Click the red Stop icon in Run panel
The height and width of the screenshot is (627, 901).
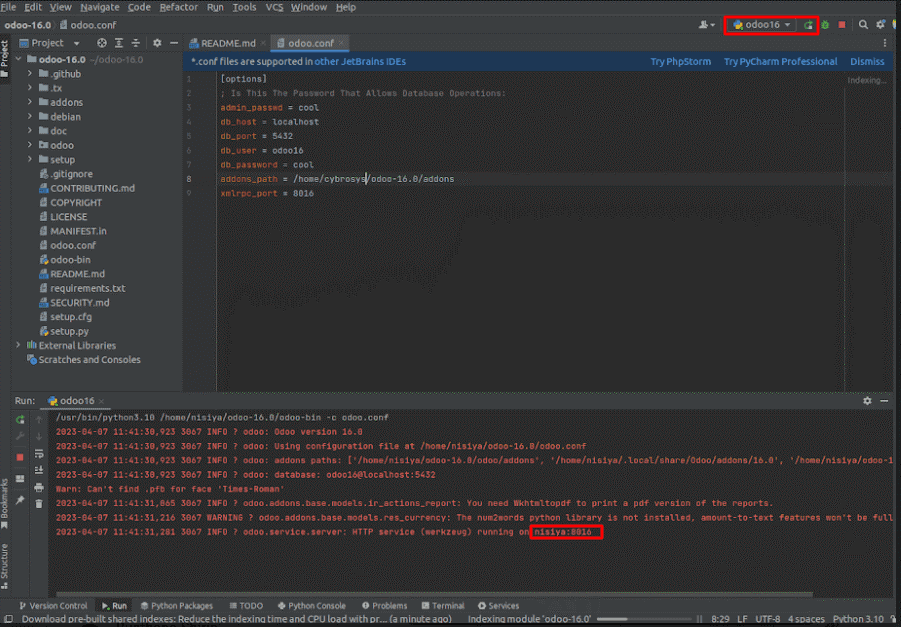coord(20,457)
